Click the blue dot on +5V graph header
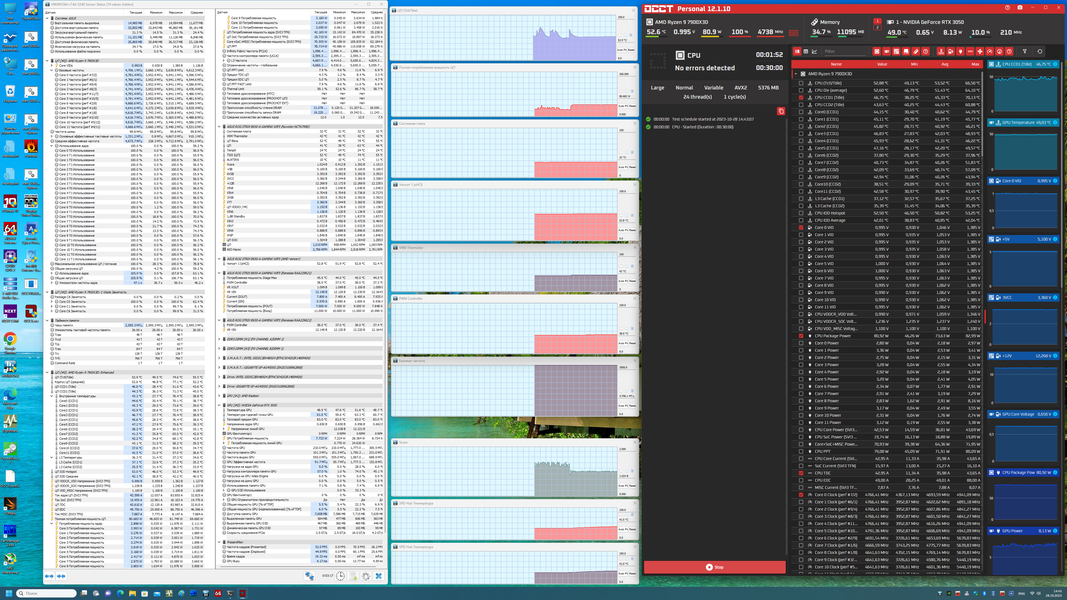This screenshot has width=1067, height=600. [1055, 239]
